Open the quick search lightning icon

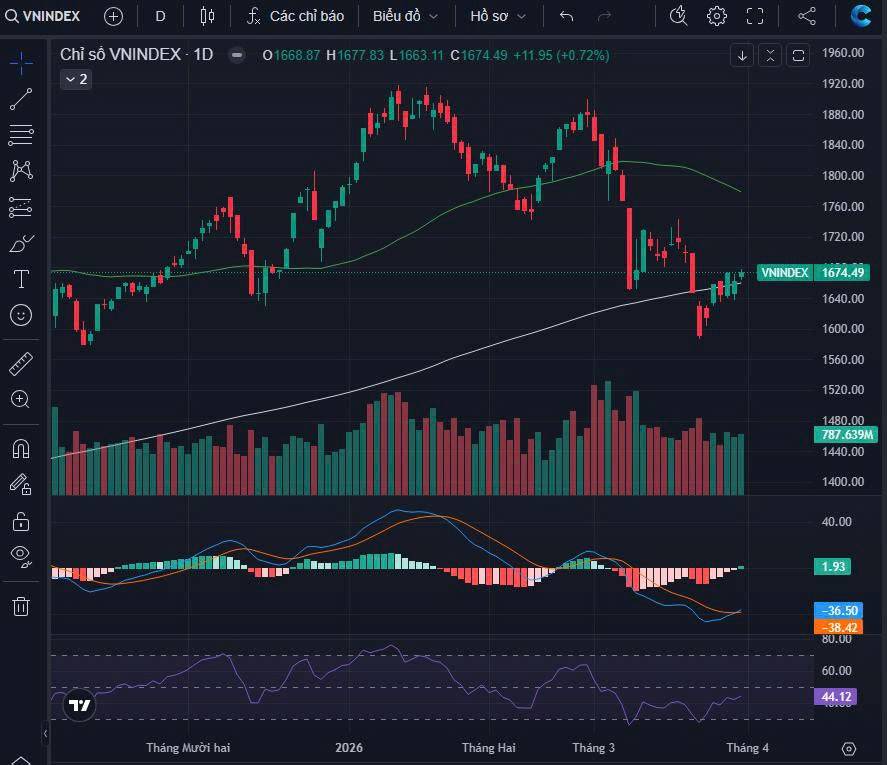tap(678, 16)
